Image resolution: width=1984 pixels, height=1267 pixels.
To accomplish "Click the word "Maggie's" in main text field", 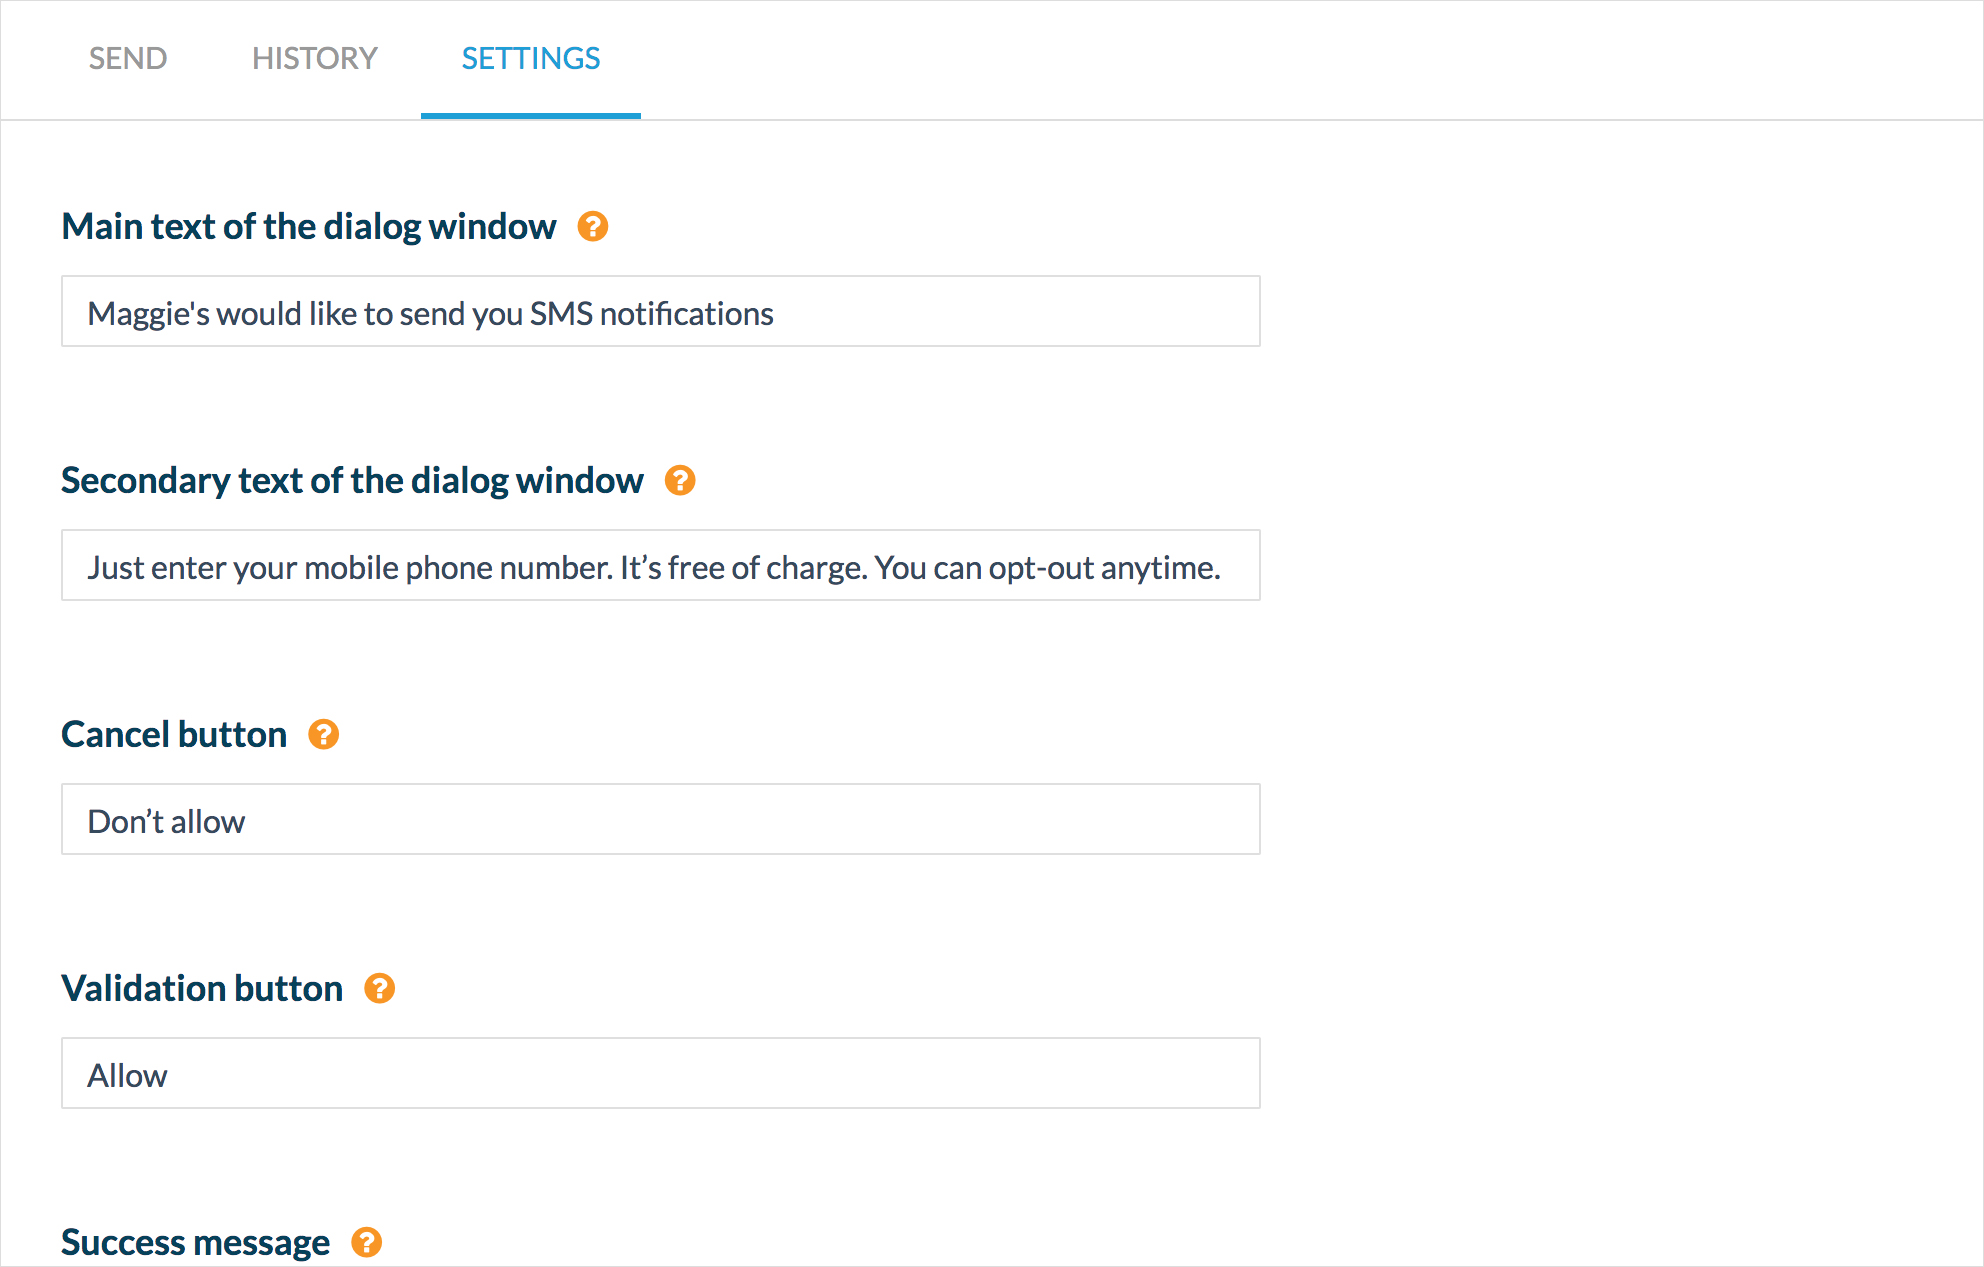I will [148, 314].
